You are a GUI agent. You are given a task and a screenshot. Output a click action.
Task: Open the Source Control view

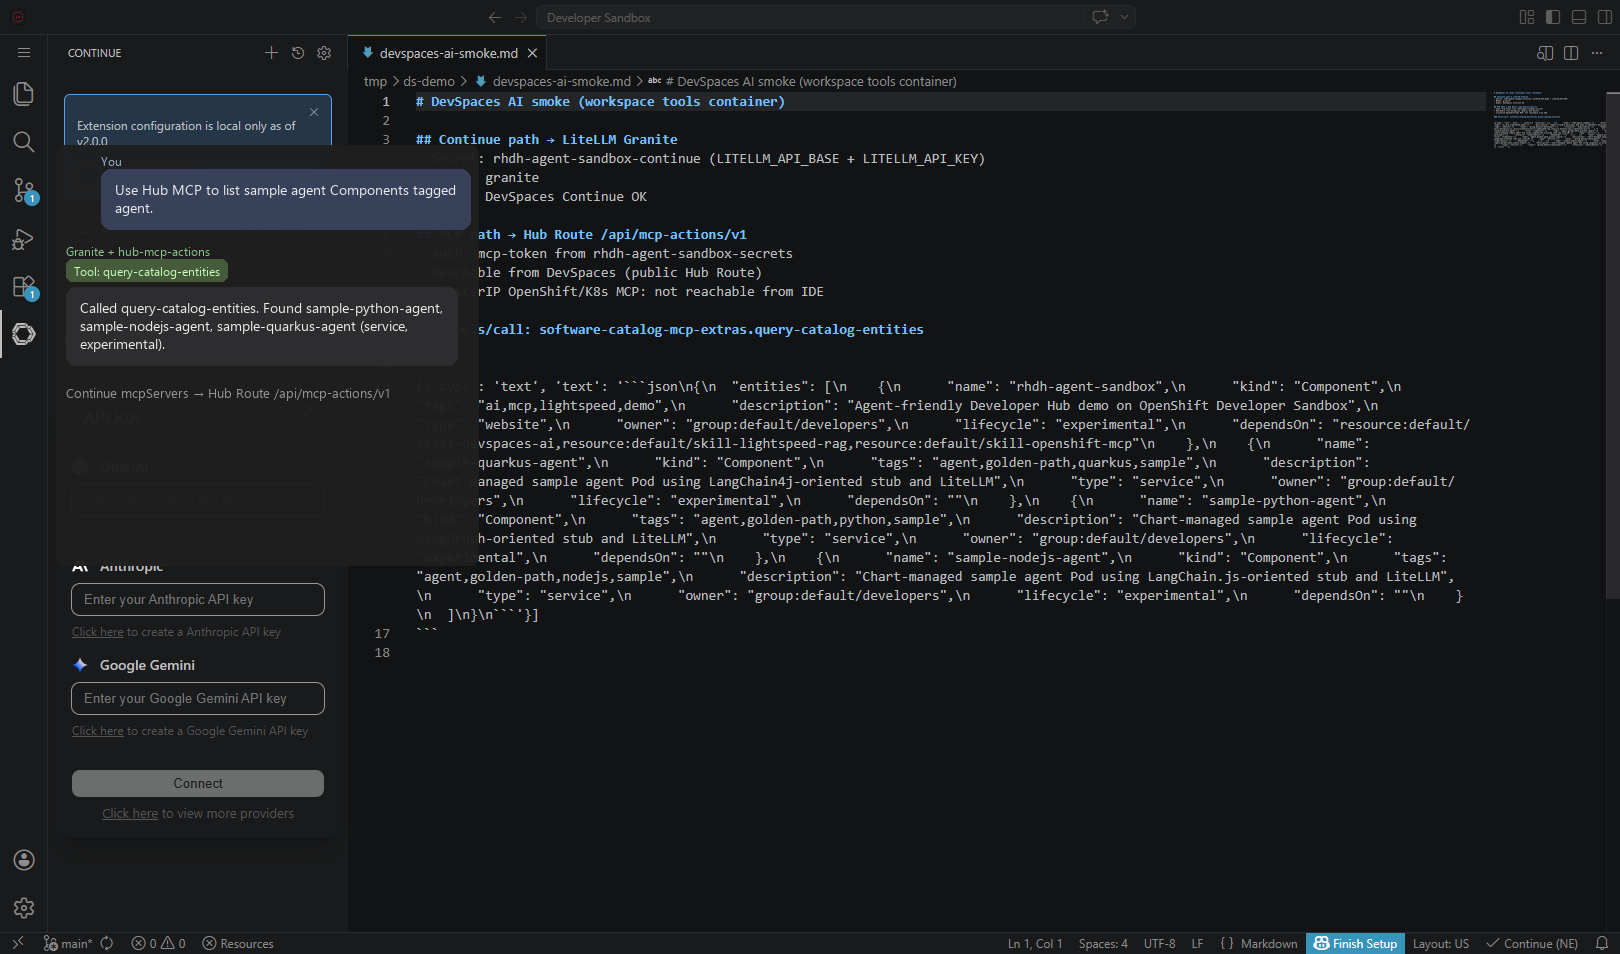(x=24, y=190)
